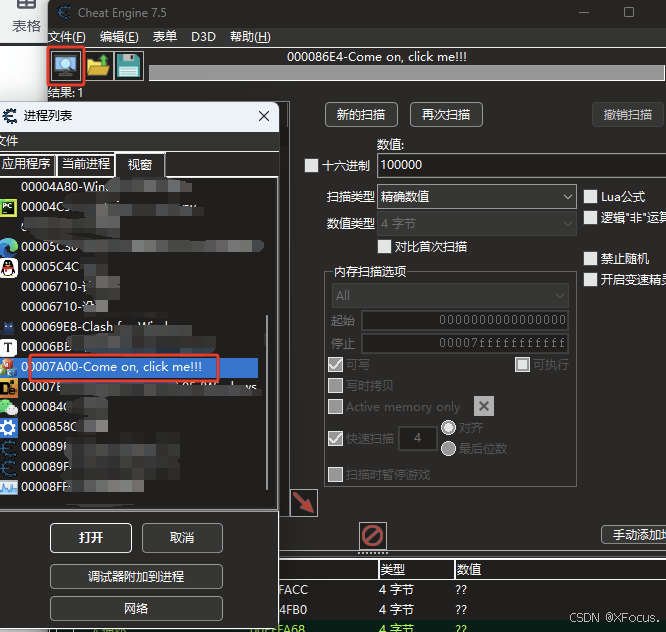Click the 停止 stop address field

(x=465, y=343)
